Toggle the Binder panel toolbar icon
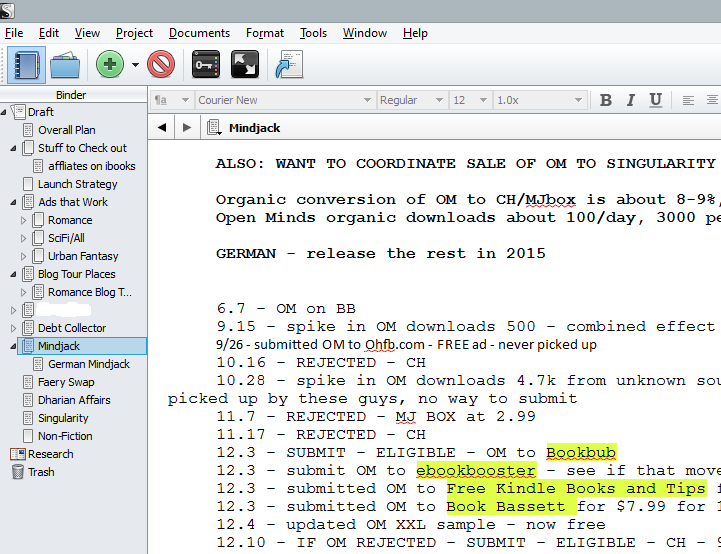Viewport: 721px width, 554px height. 26,65
